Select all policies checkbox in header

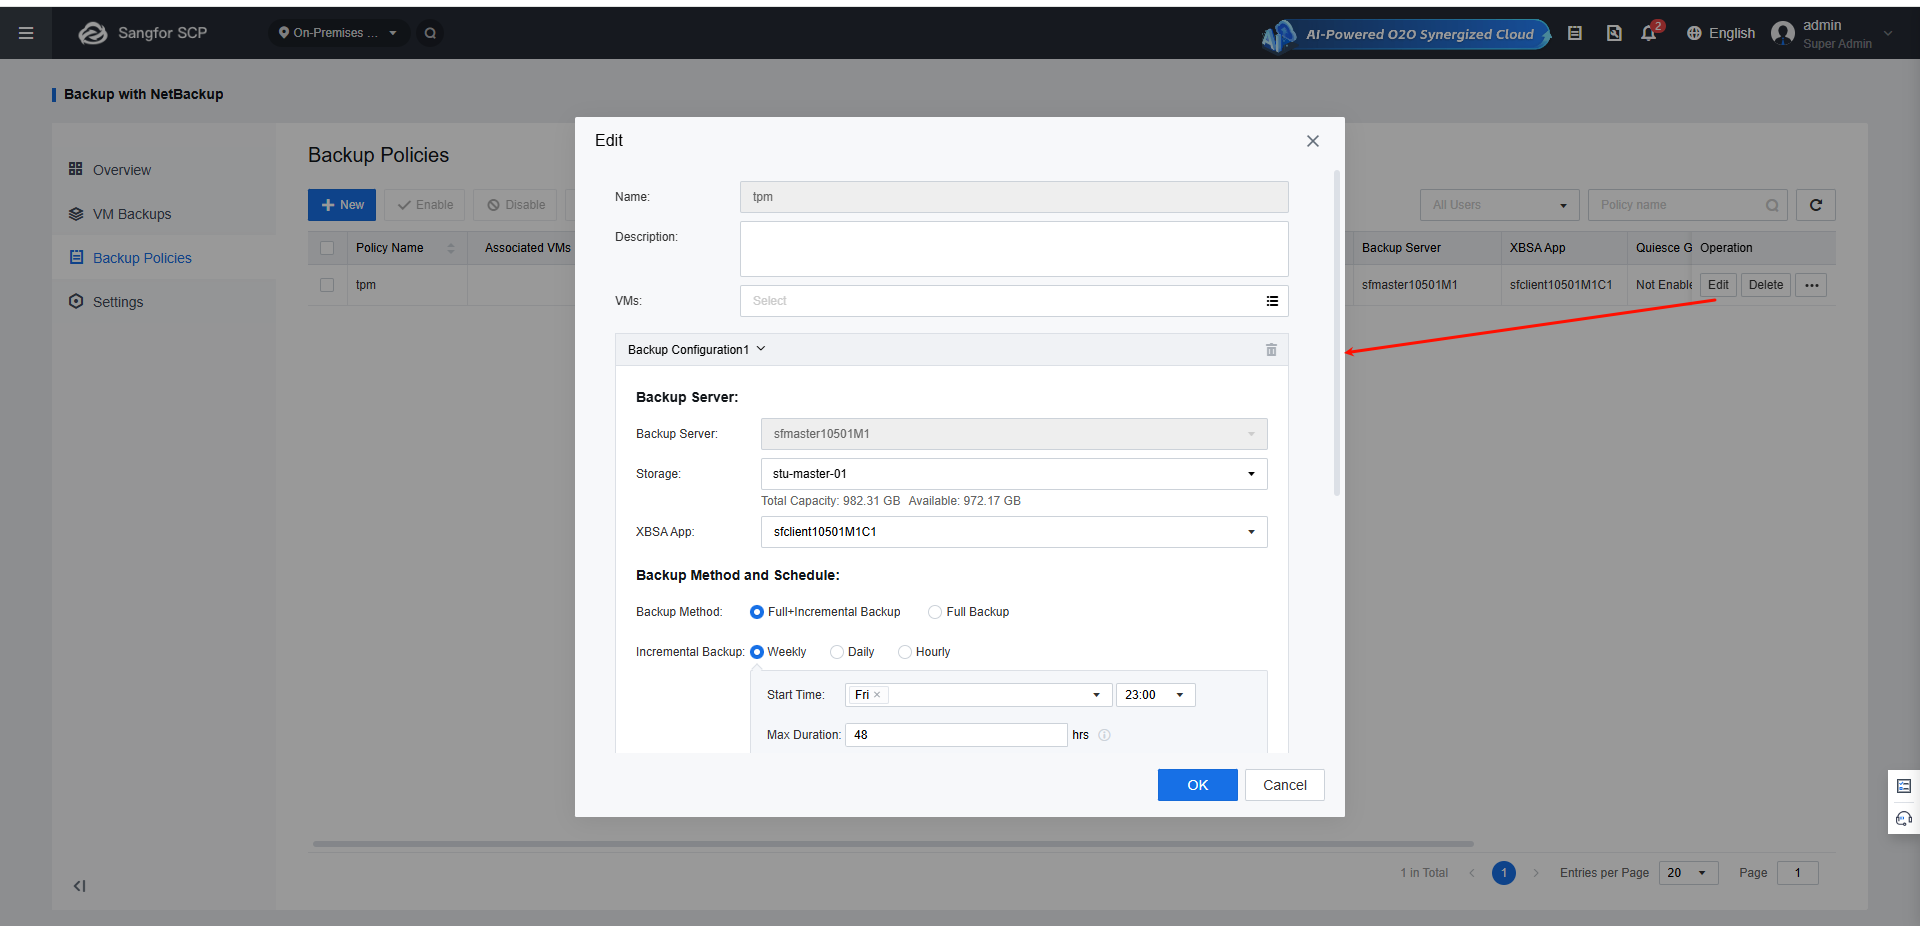(327, 248)
